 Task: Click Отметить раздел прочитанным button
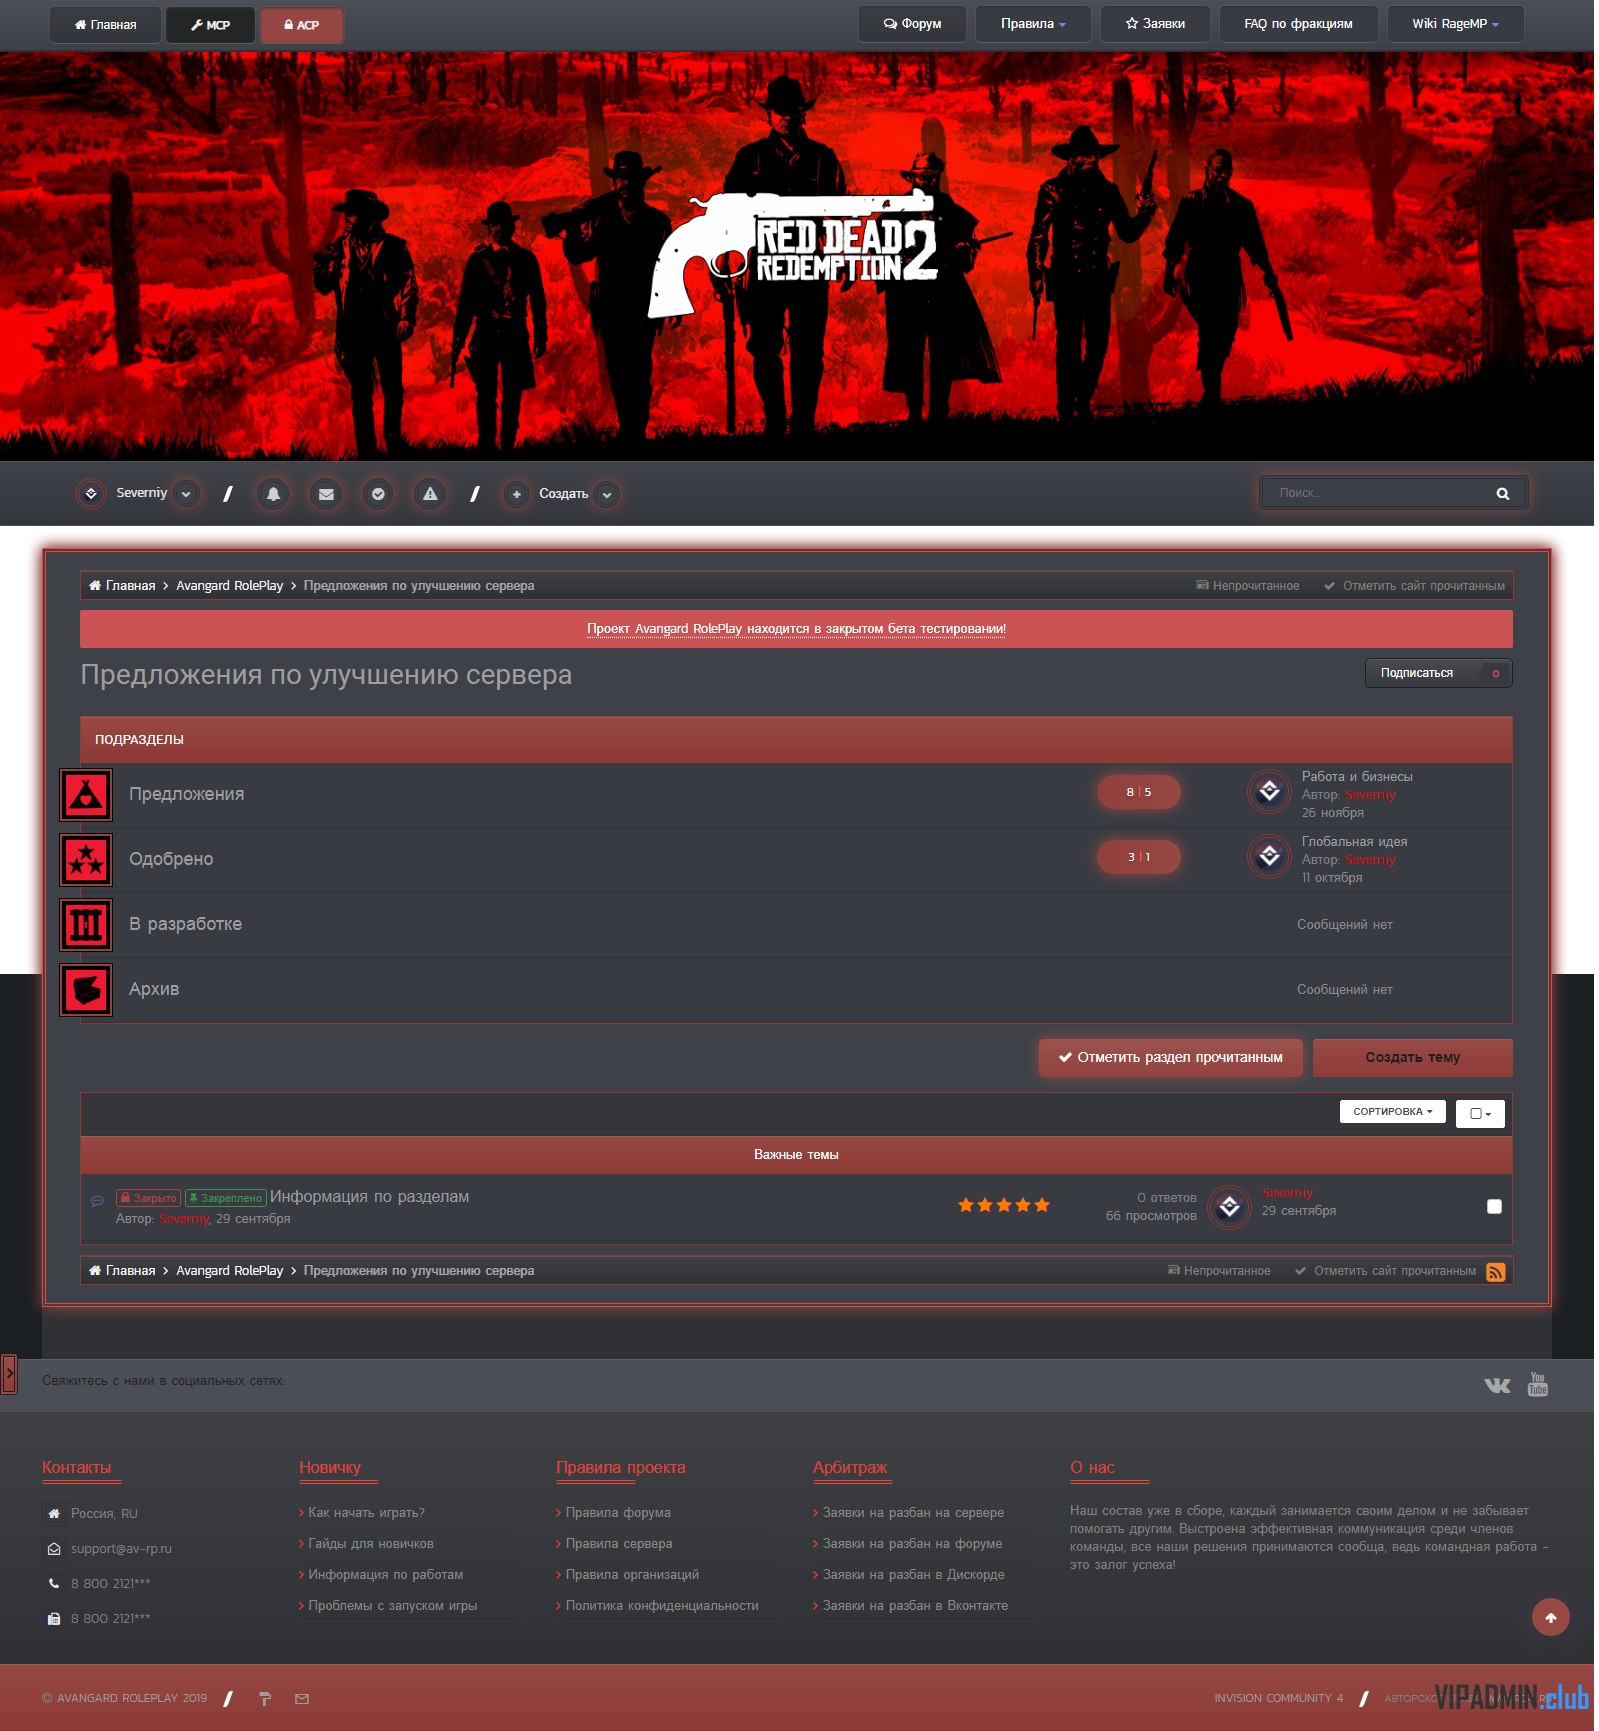1170,1058
